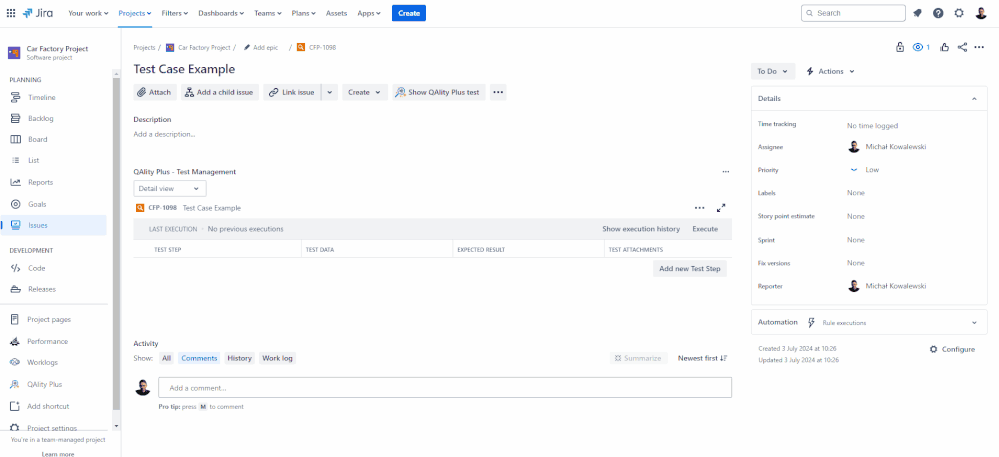Click Add new Test Step
The height and width of the screenshot is (457, 999).
690,269
